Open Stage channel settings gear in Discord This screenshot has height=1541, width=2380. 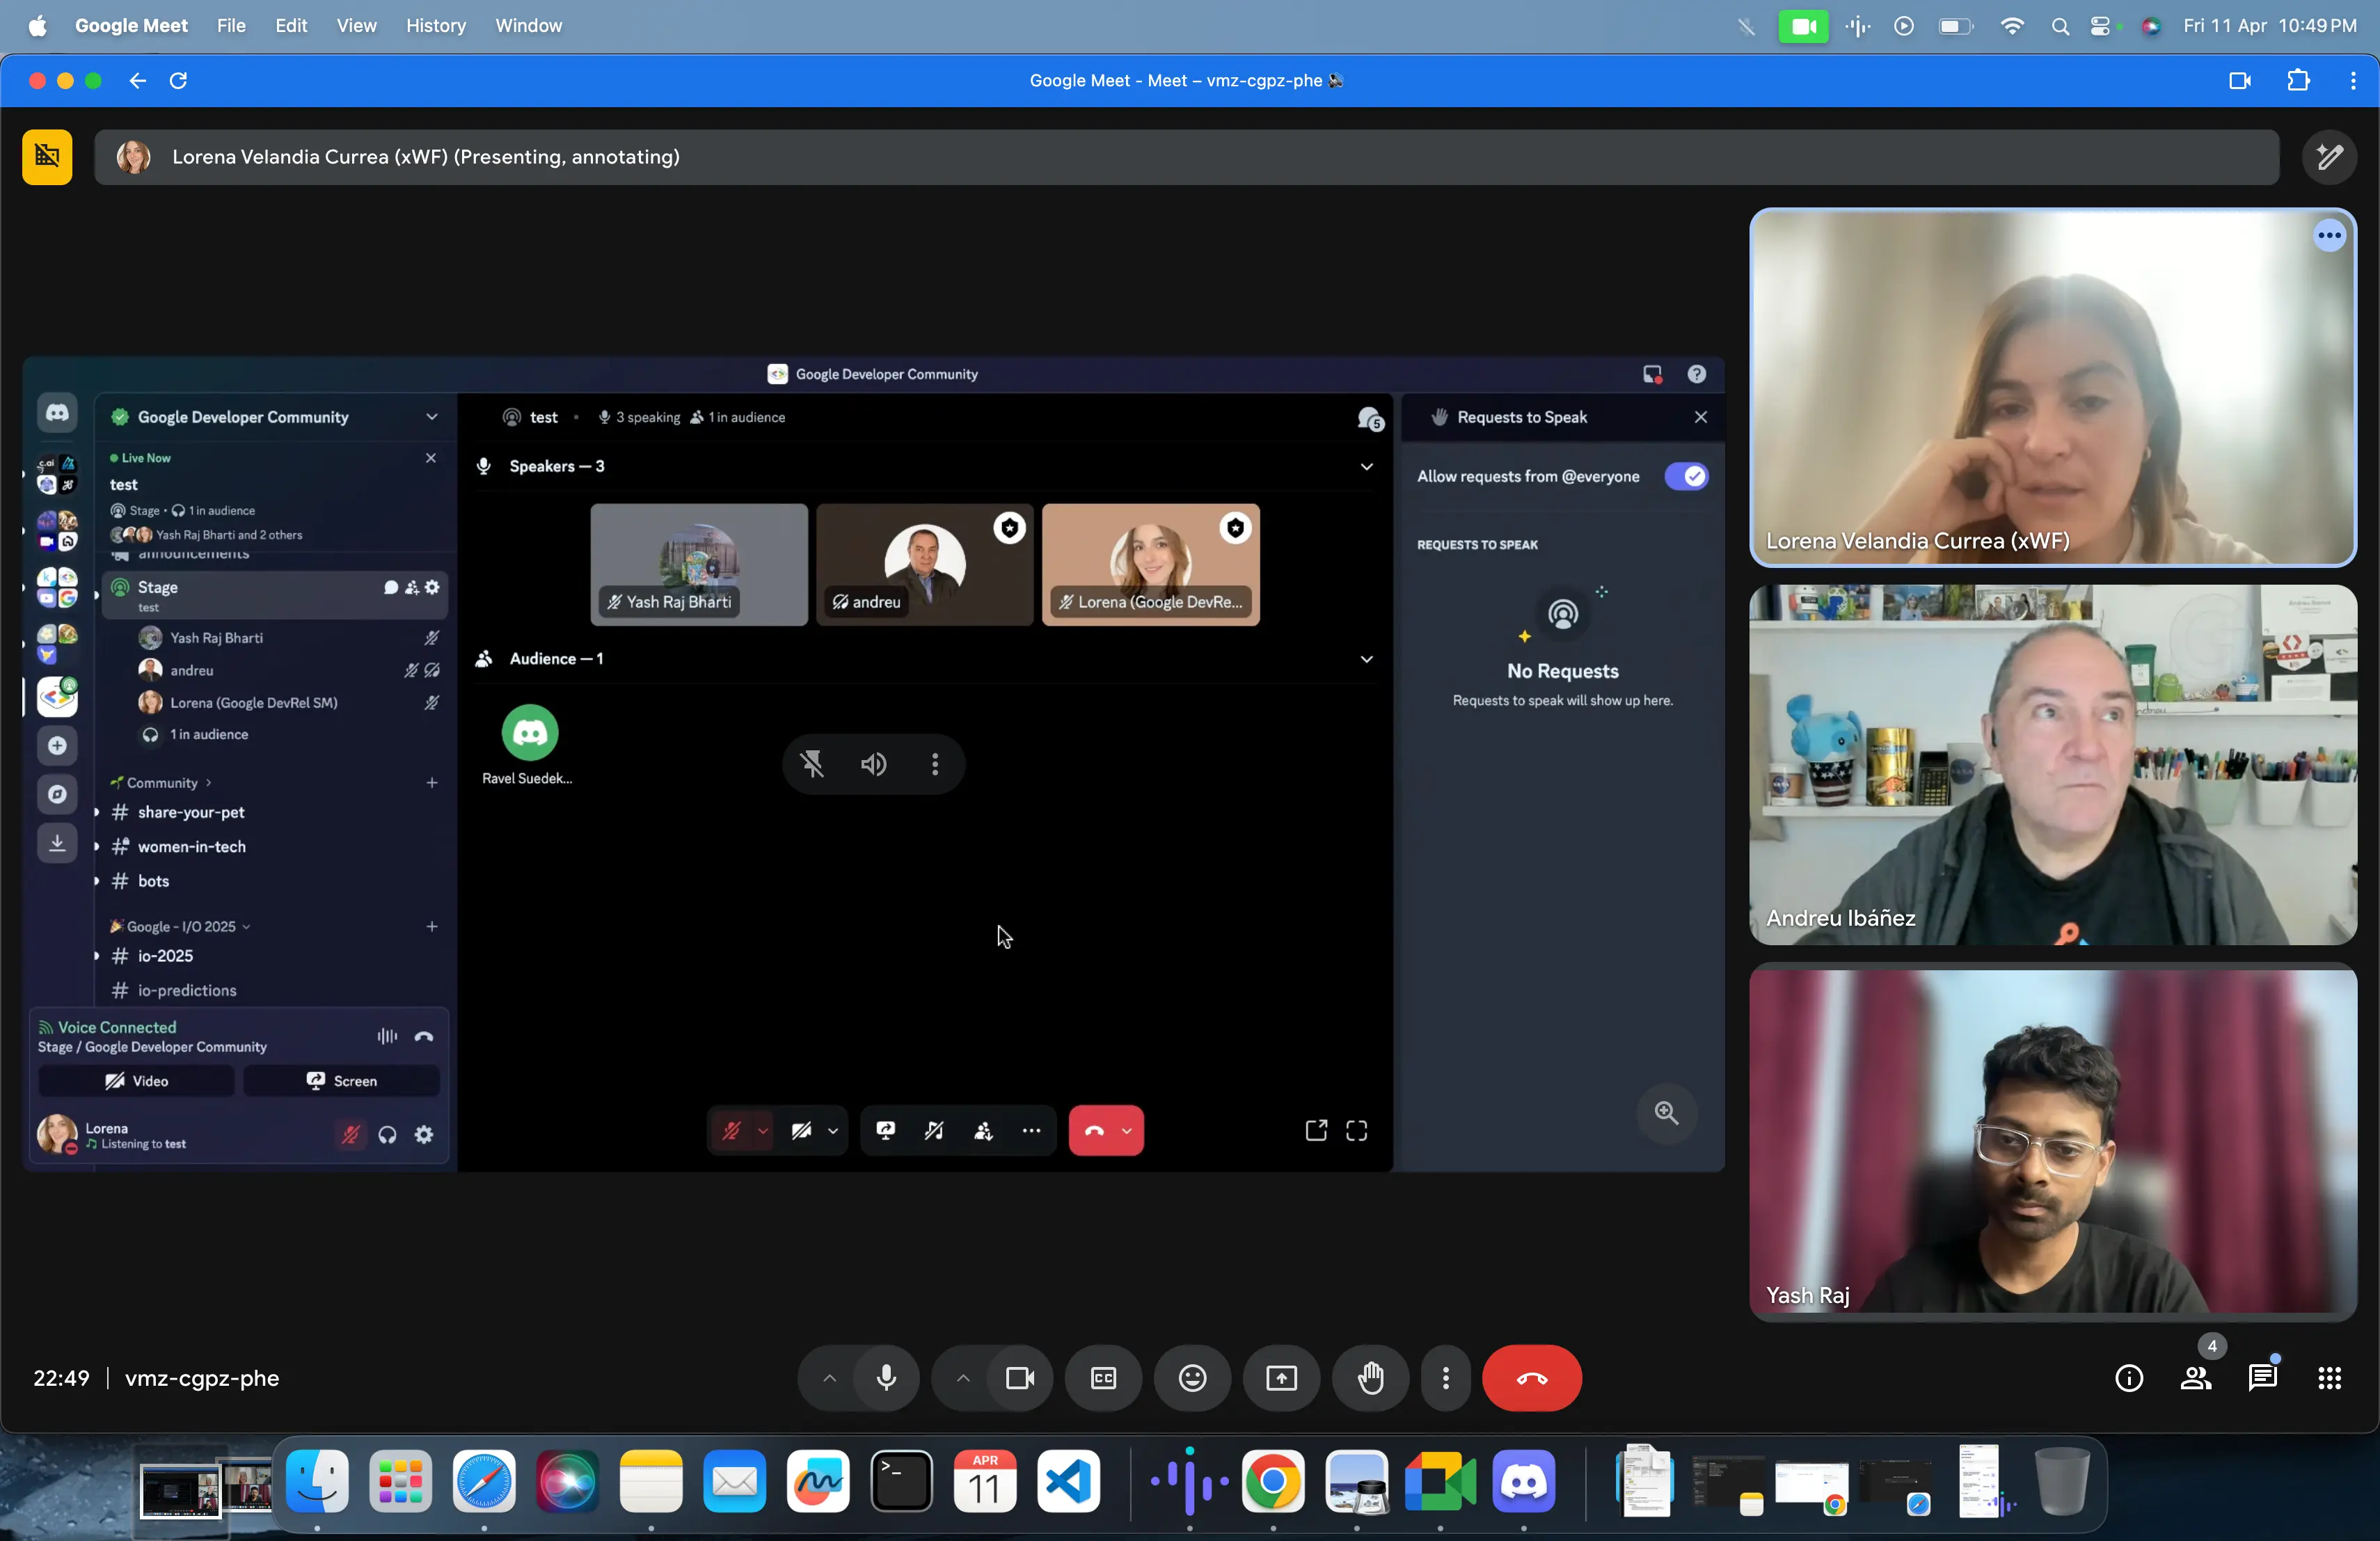click(x=432, y=587)
